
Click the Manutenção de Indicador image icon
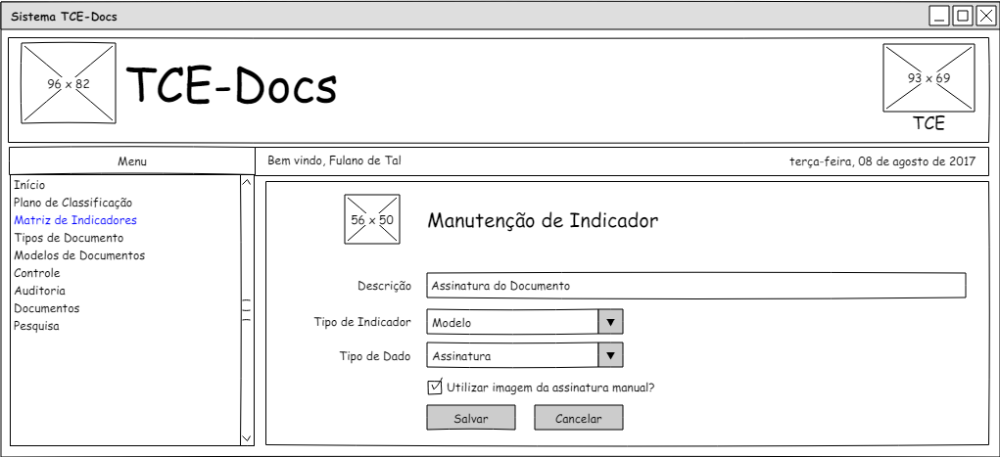click(x=372, y=219)
